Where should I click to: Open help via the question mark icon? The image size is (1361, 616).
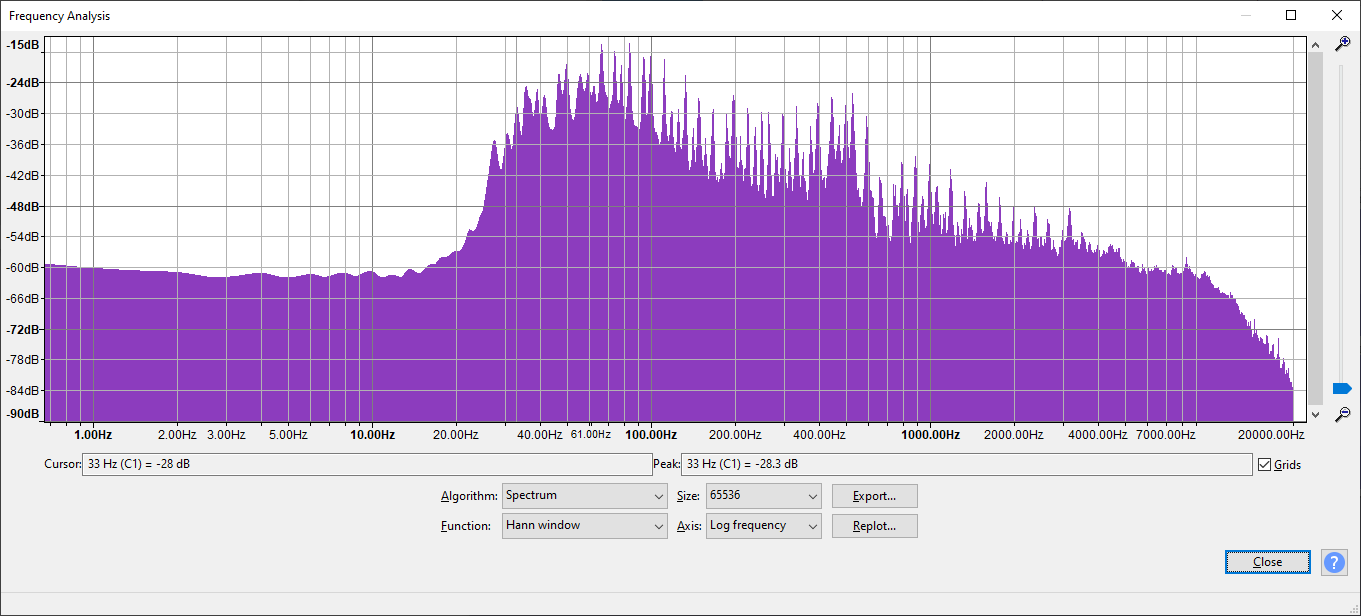[1334, 562]
